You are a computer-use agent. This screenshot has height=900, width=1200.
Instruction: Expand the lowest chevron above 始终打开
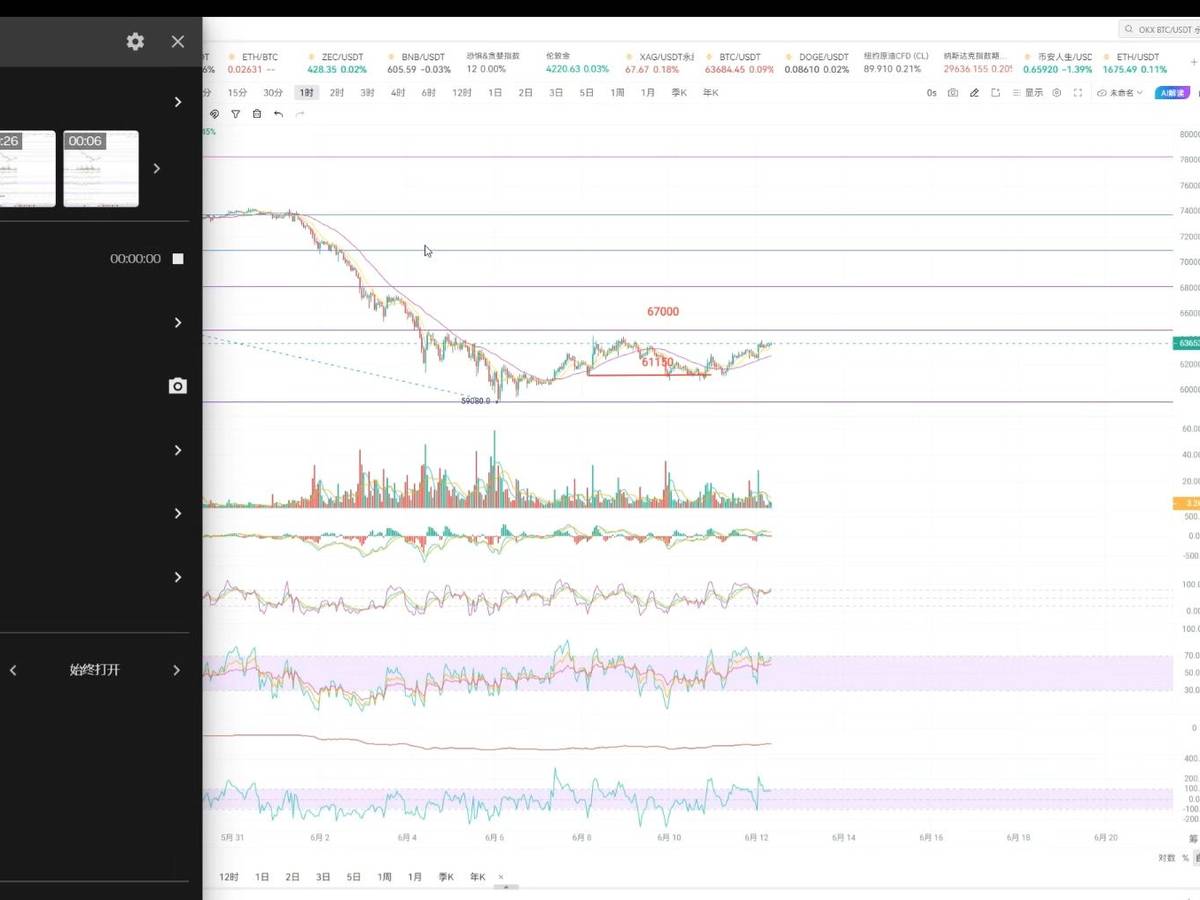coord(178,577)
